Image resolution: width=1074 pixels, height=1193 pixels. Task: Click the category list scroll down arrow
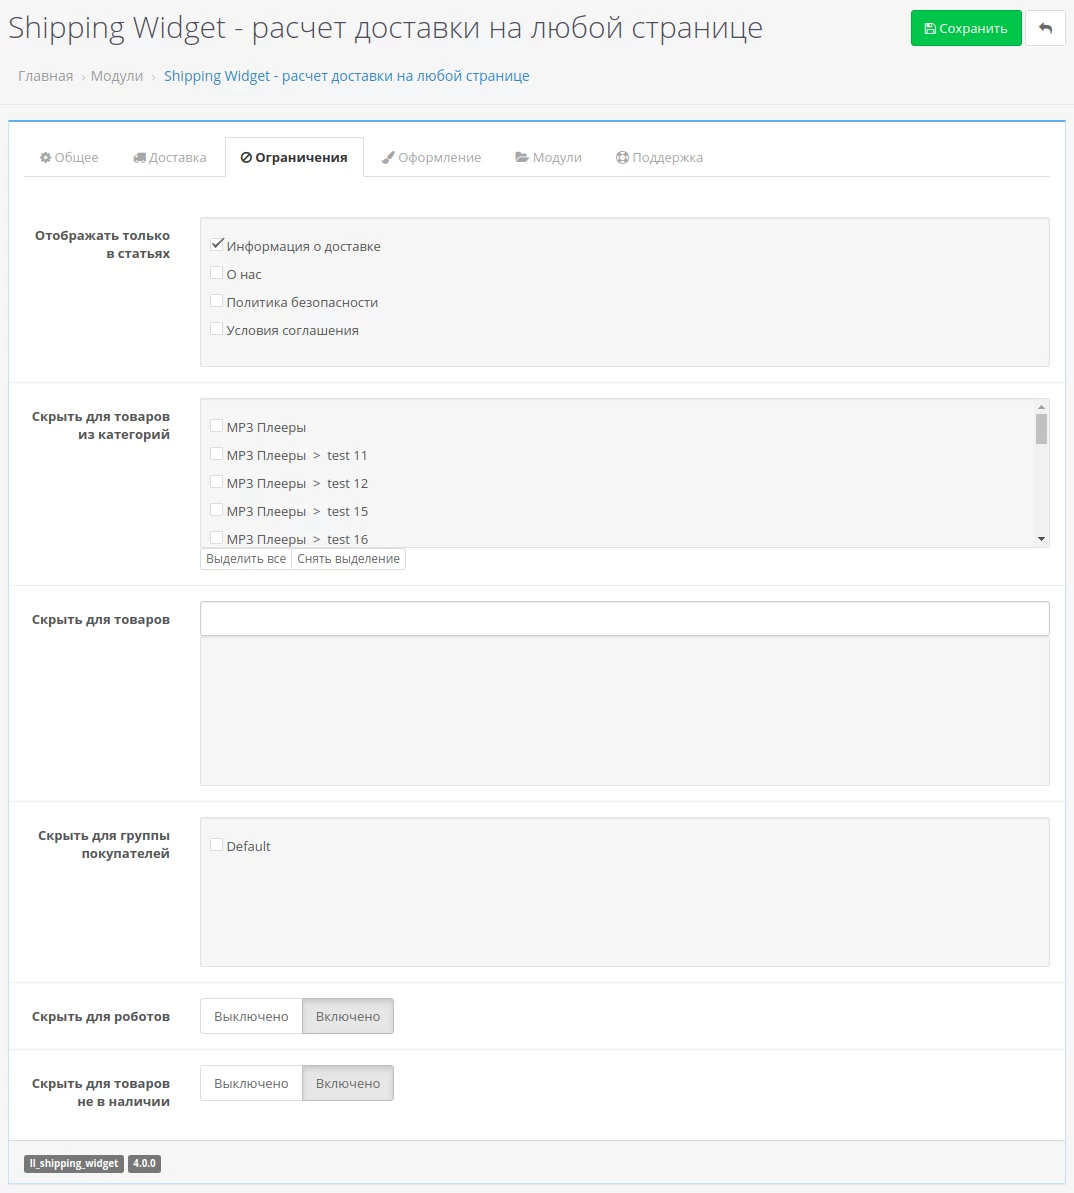pyautogui.click(x=1041, y=539)
